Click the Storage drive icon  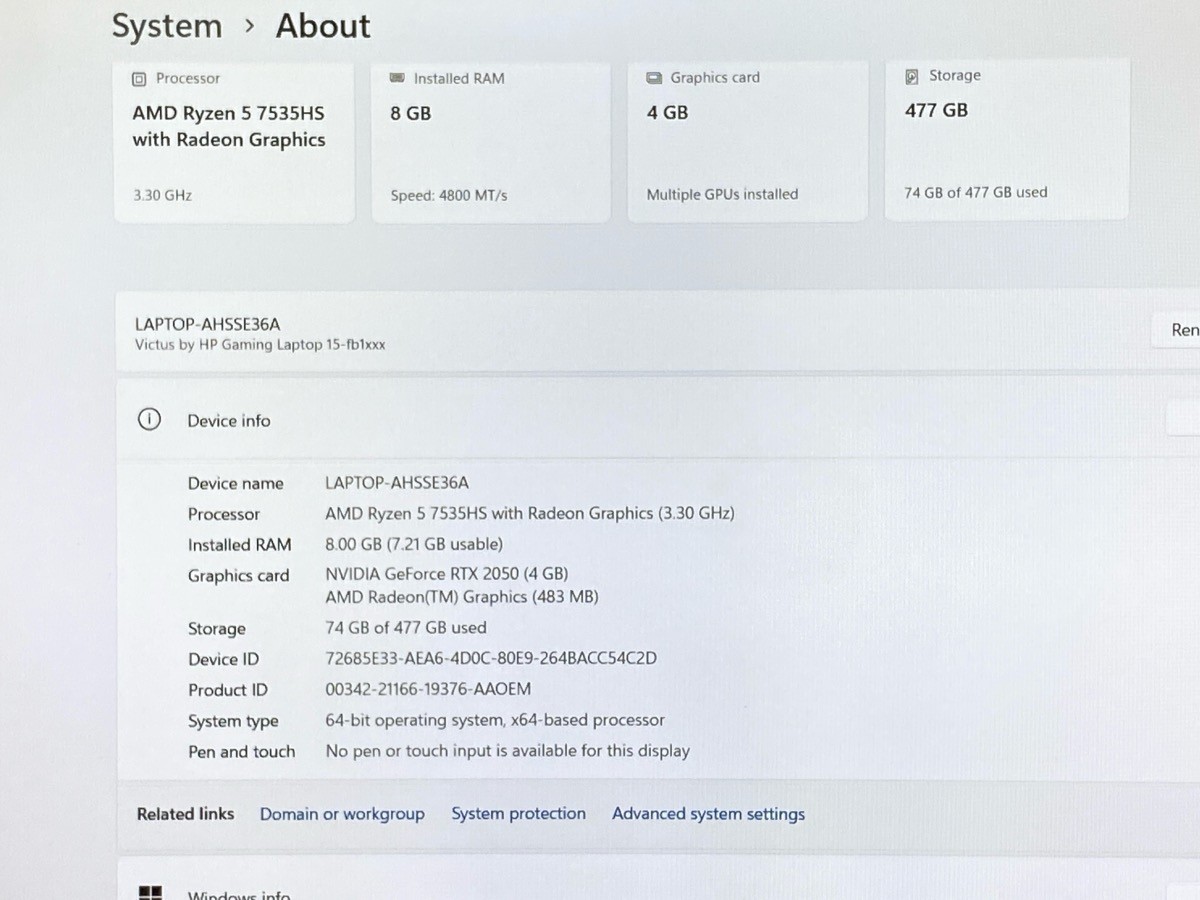[x=912, y=76]
